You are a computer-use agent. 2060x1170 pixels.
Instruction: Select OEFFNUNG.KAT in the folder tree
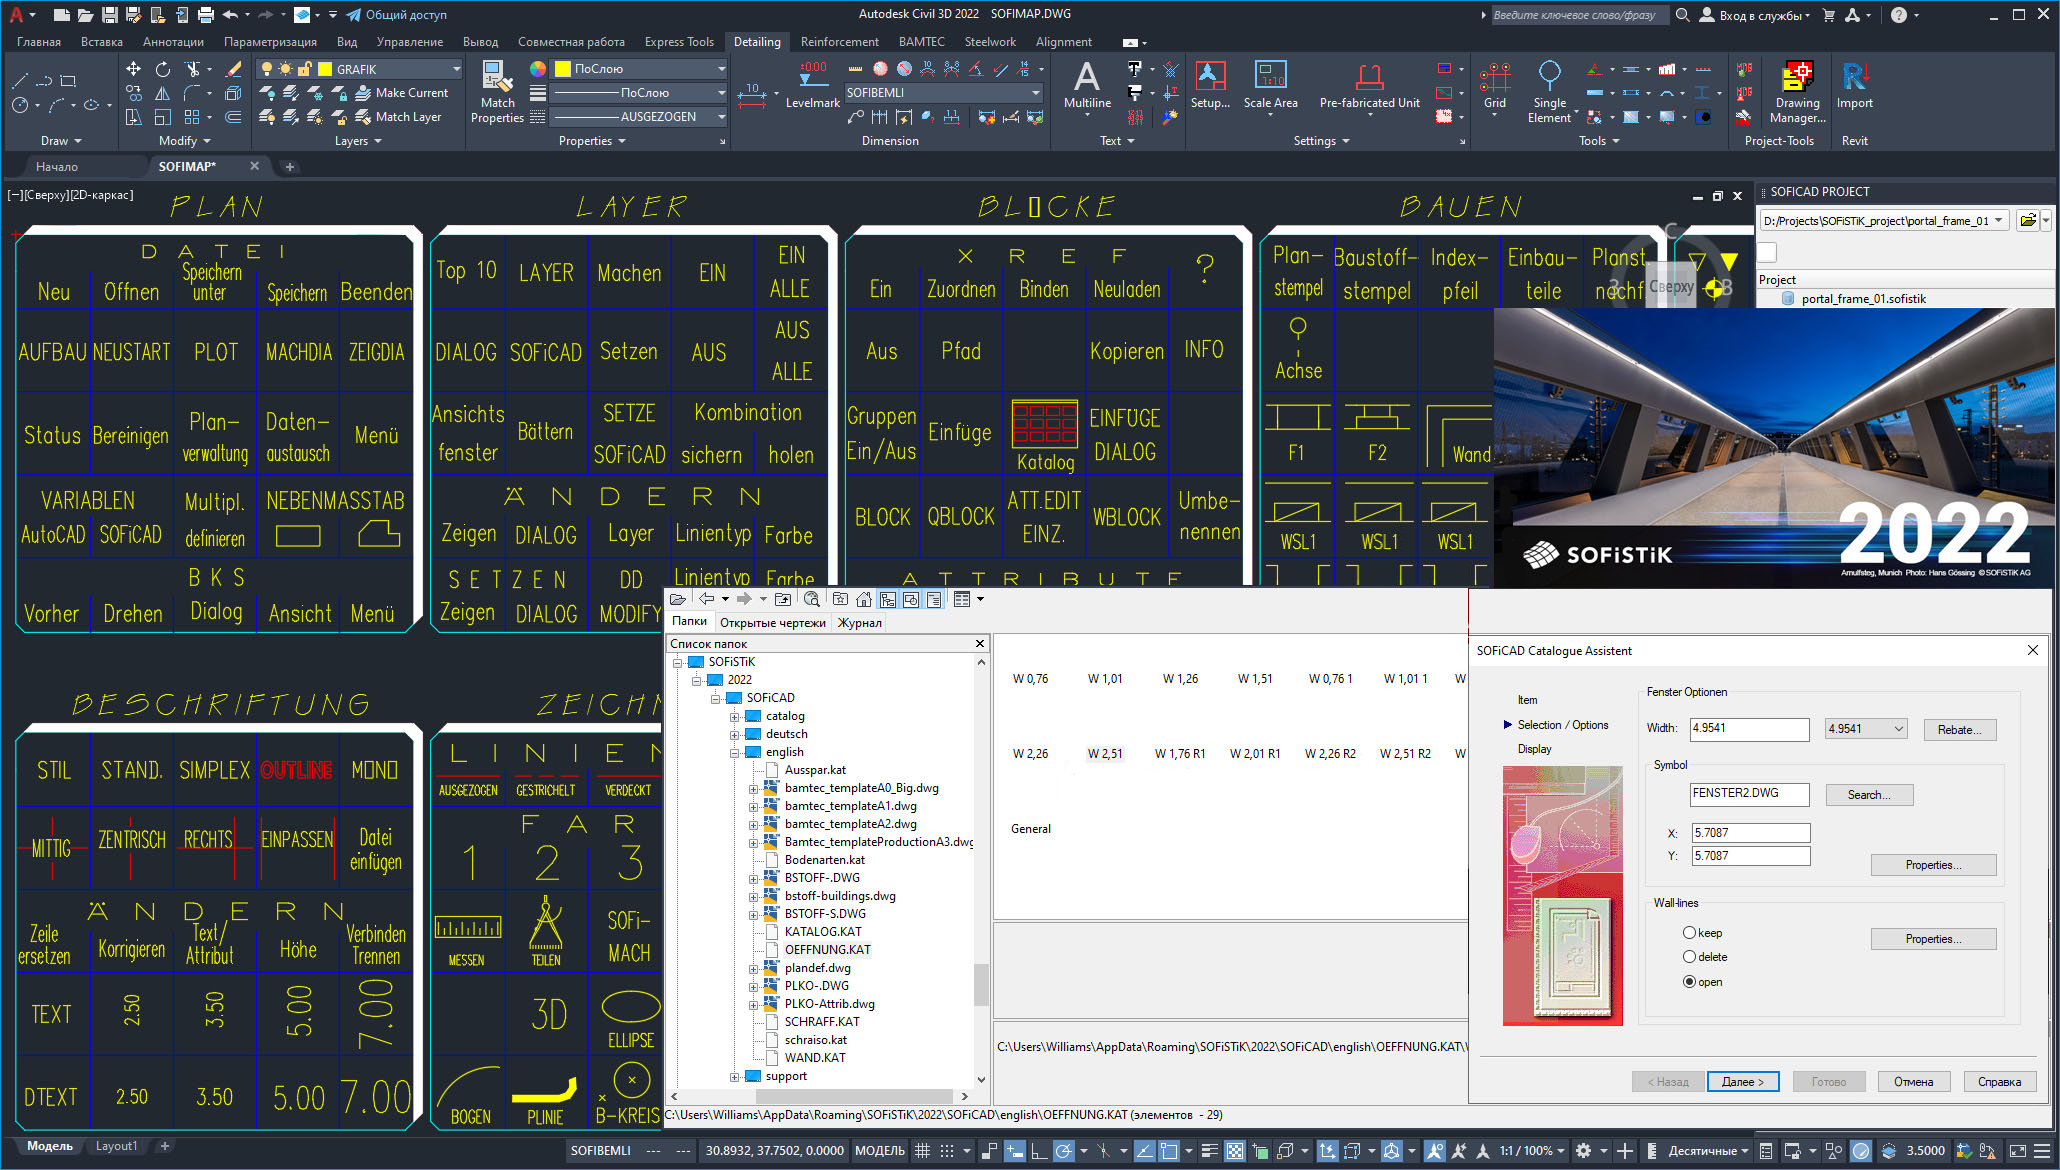click(827, 950)
